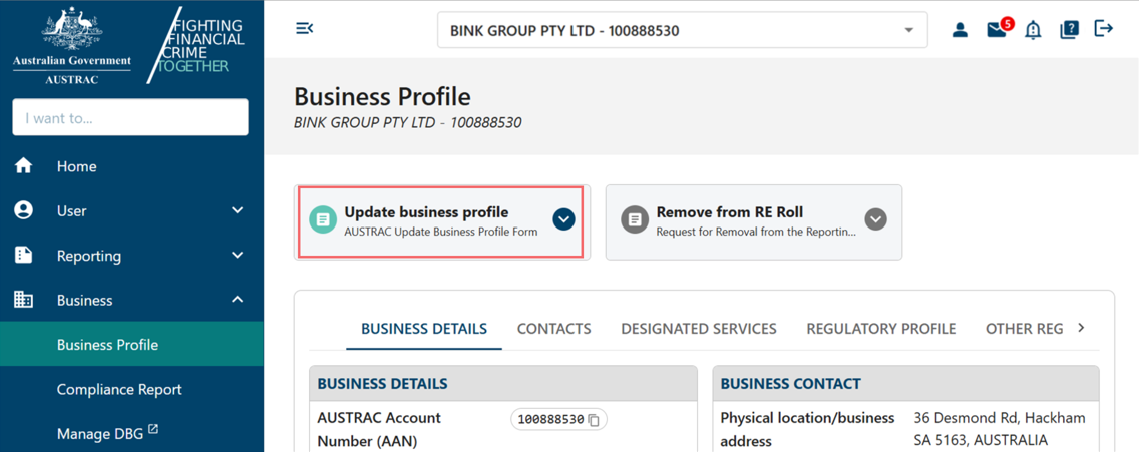The width and height of the screenshot is (1139, 452).
Task: Click the 36 Desmond Rd address text
Action: (x=999, y=429)
